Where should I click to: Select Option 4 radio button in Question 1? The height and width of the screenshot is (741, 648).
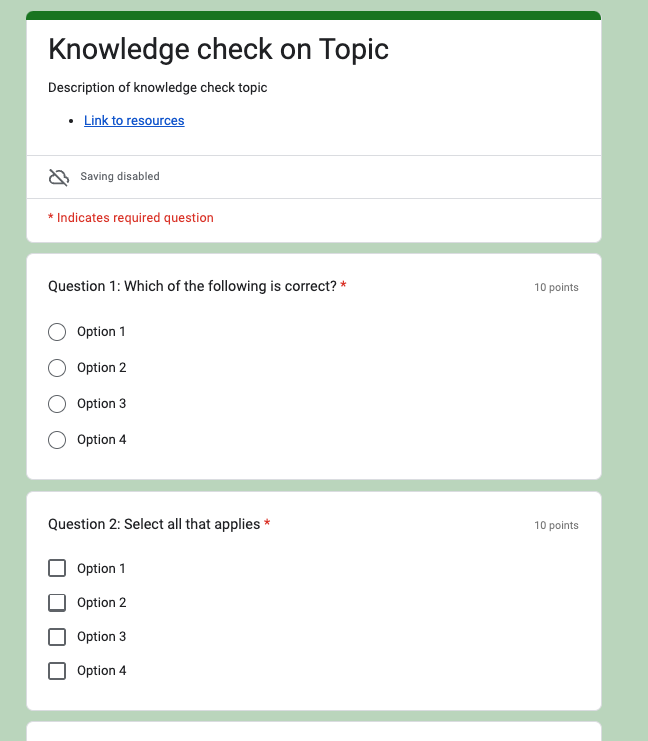[x=57, y=440]
